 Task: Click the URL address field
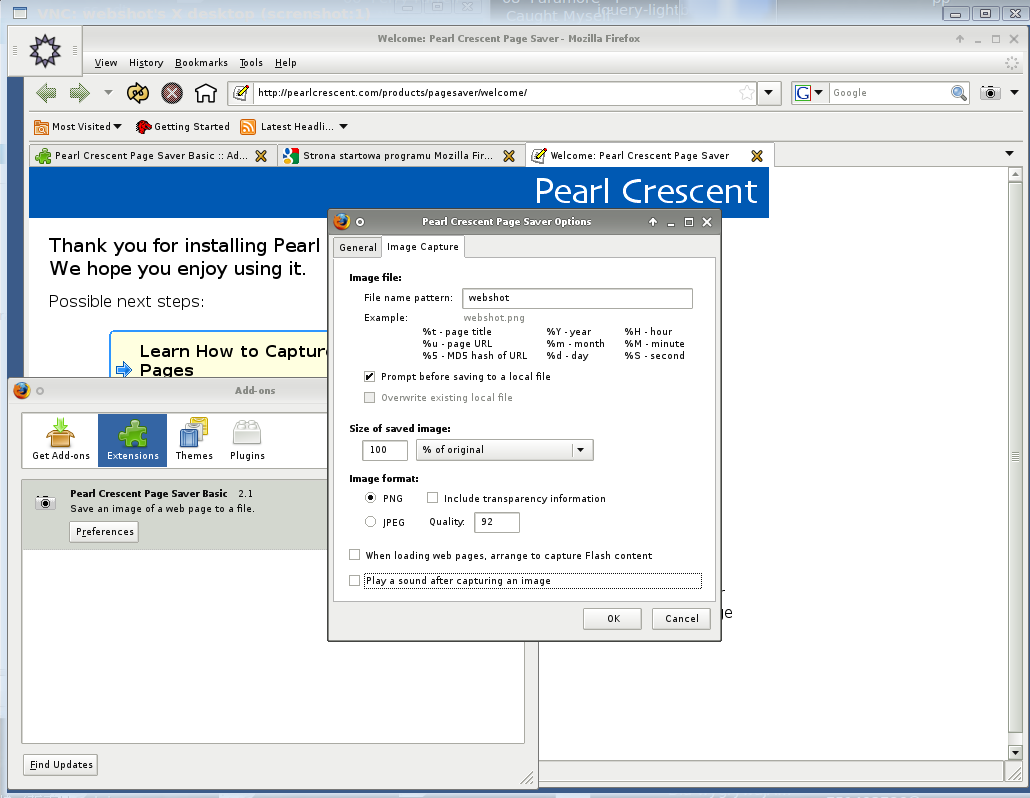(496, 93)
